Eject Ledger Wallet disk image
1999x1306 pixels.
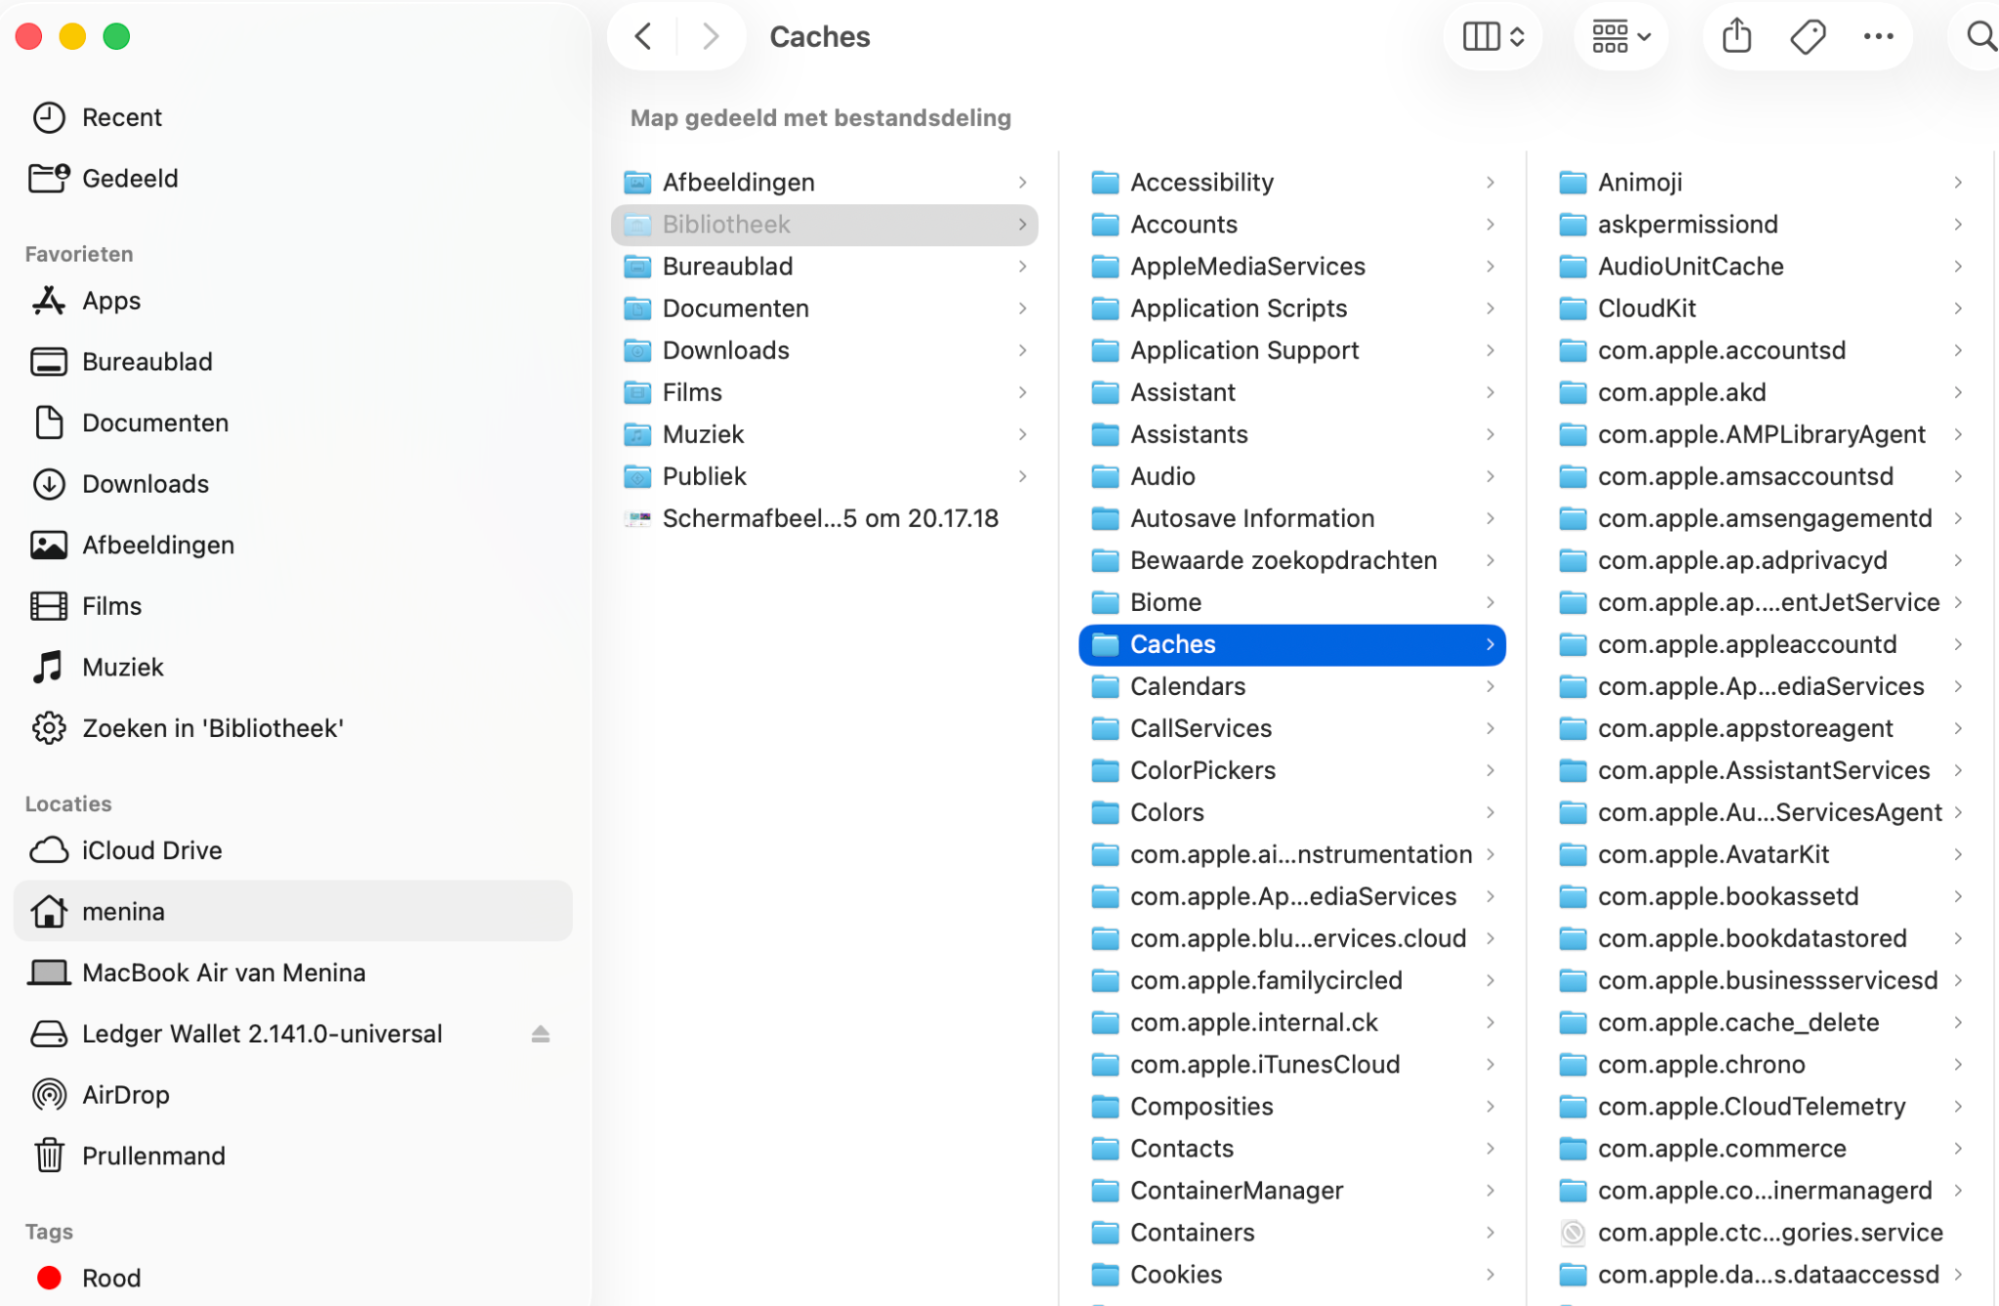coord(540,1034)
